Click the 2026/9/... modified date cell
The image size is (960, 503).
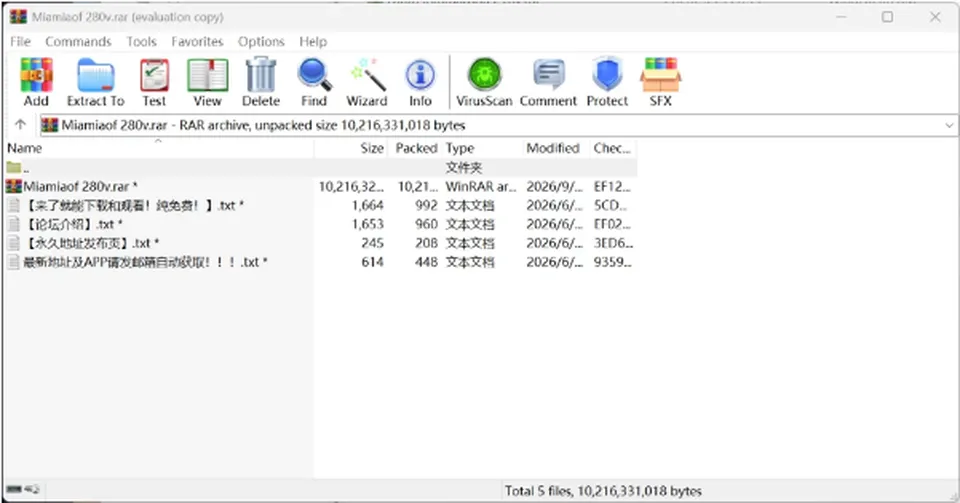coord(554,187)
